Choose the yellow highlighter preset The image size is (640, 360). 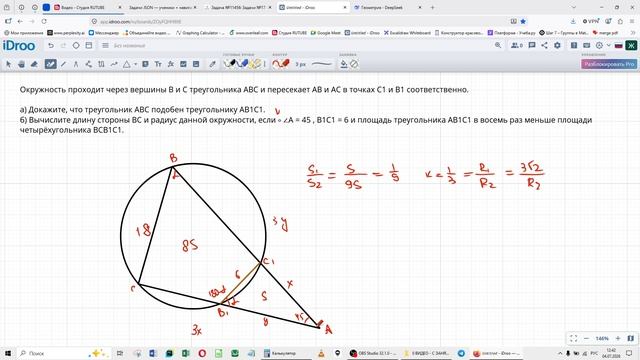pyautogui.click(x=256, y=64)
